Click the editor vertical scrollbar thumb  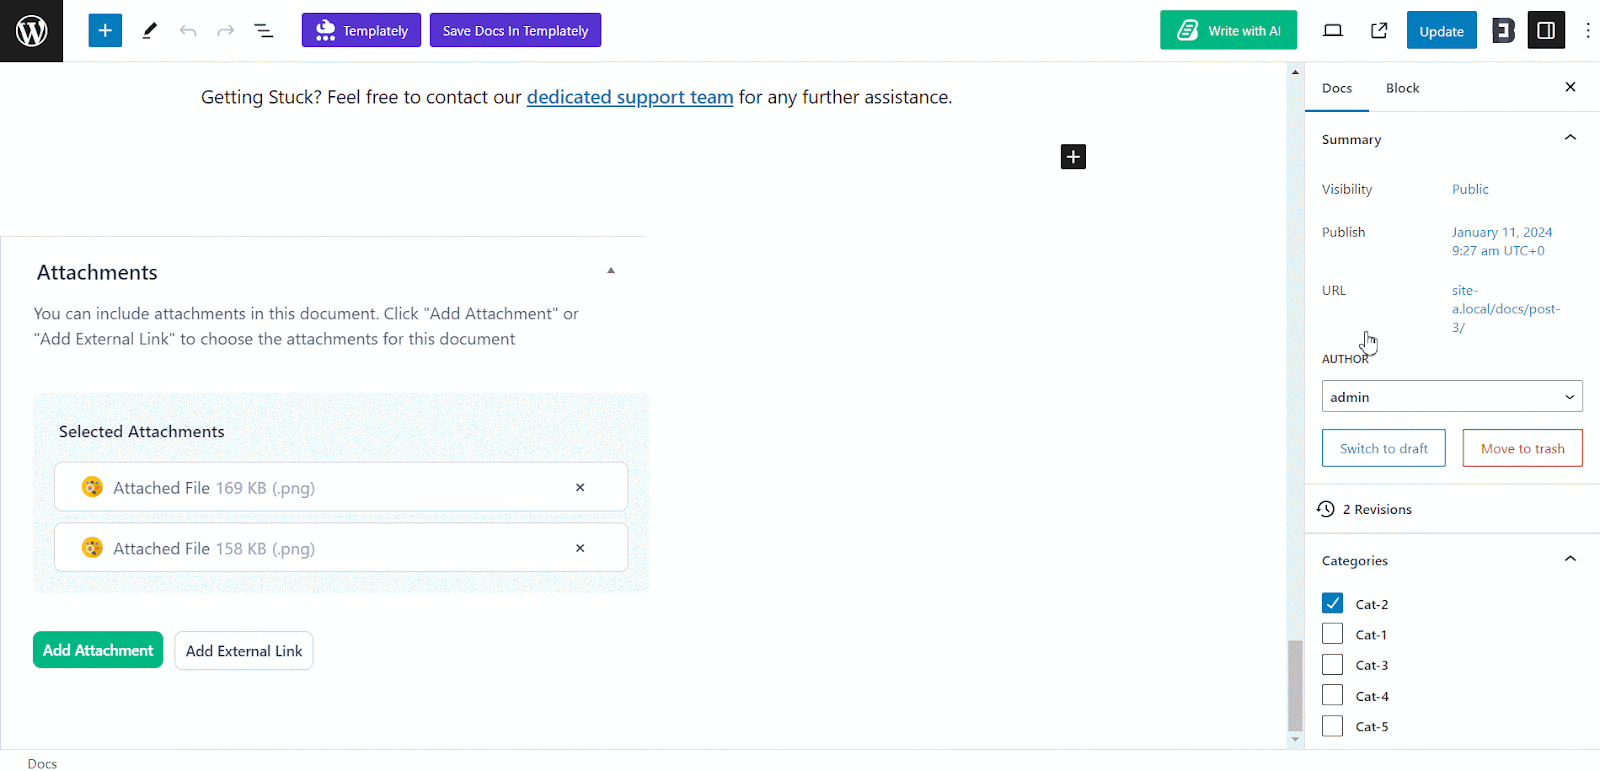pyautogui.click(x=1295, y=686)
